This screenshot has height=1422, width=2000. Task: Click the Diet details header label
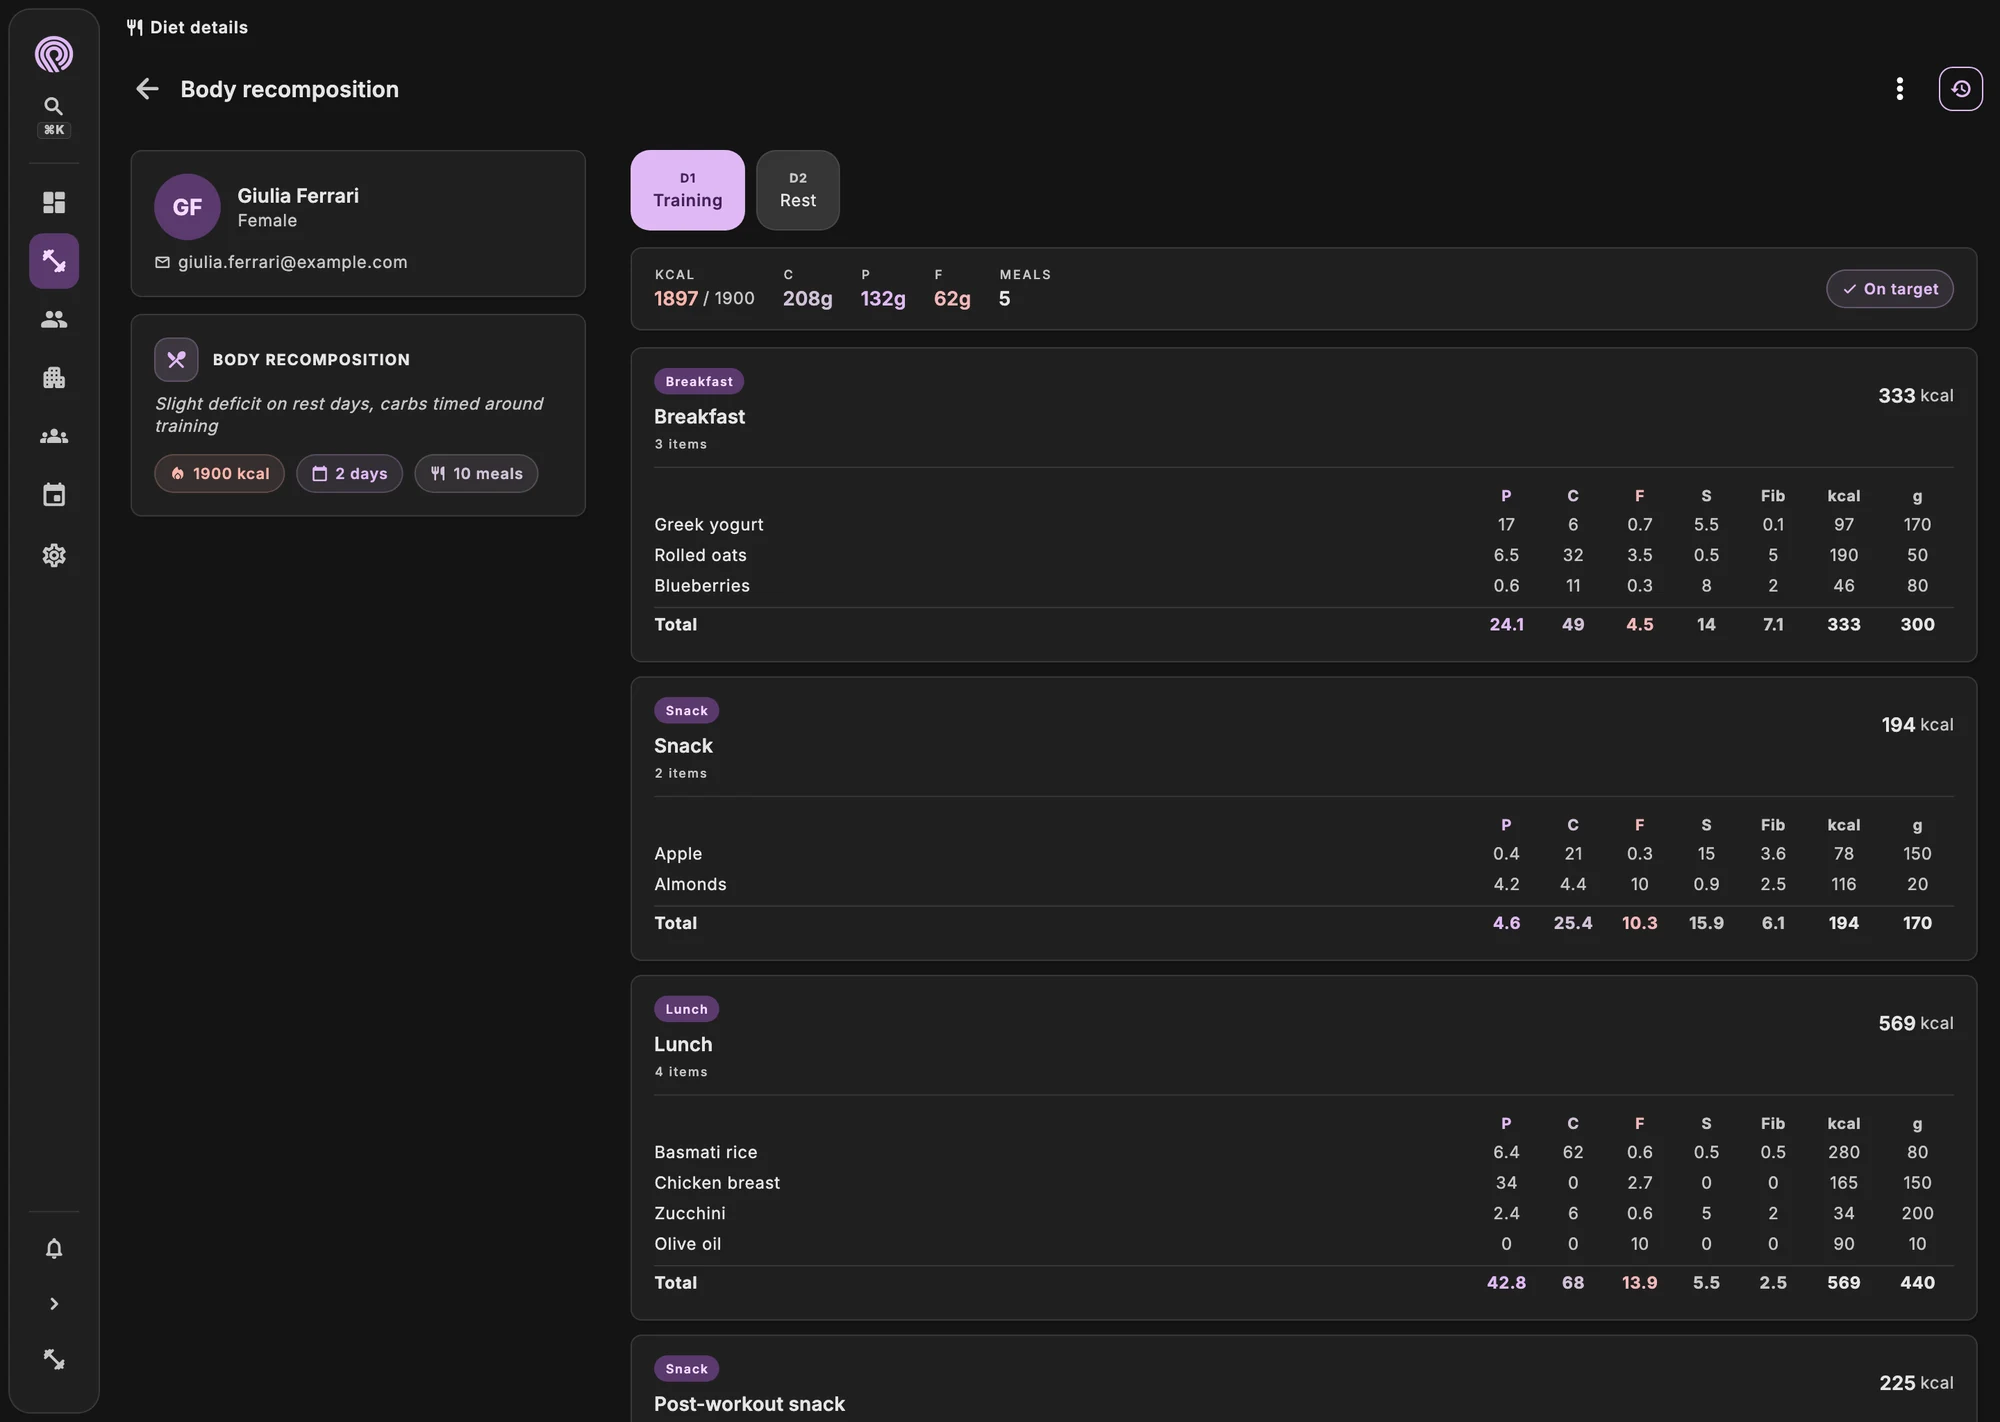point(199,28)
